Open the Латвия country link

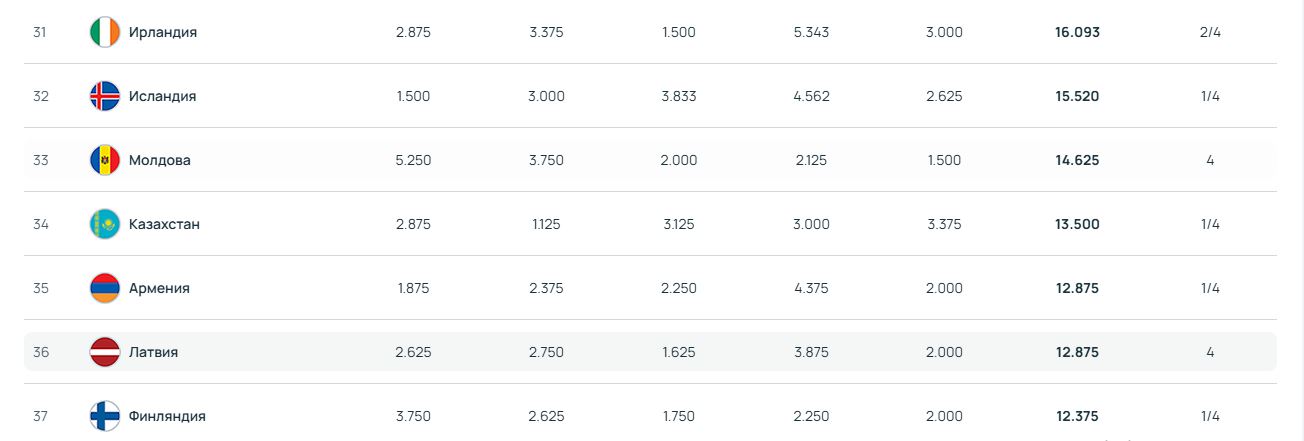[153, 352]
